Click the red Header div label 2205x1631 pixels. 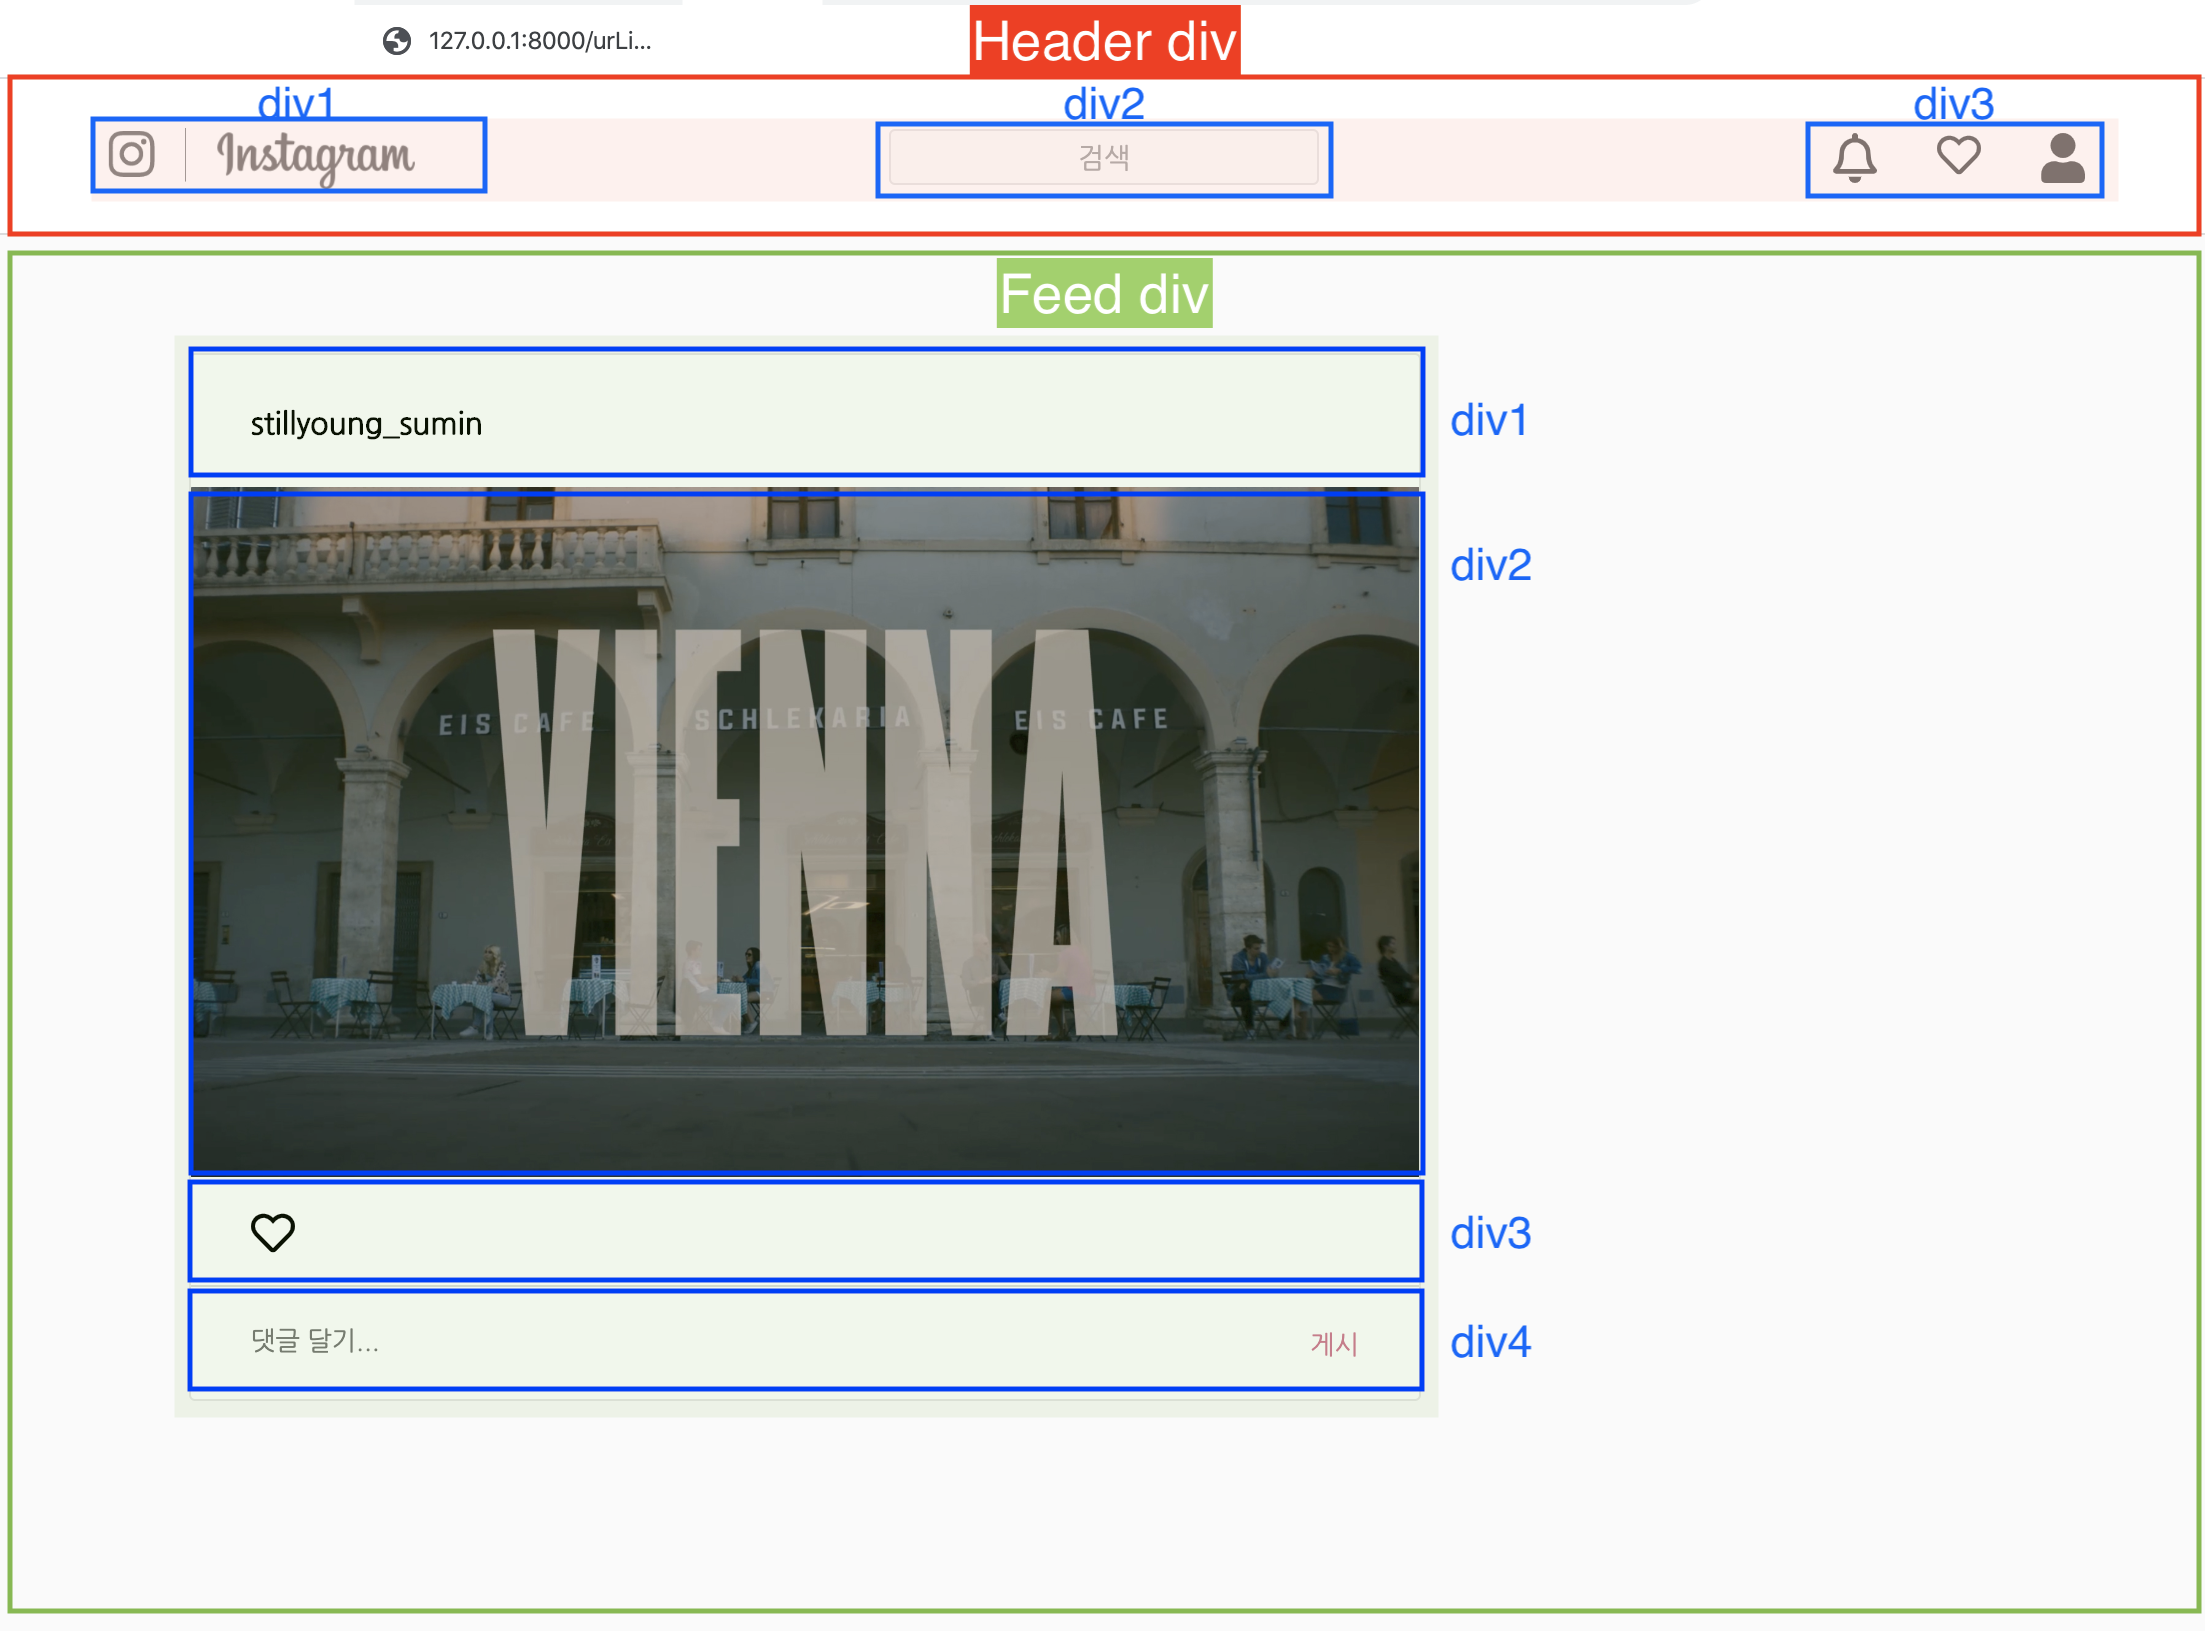click(x=1104, y=42)
